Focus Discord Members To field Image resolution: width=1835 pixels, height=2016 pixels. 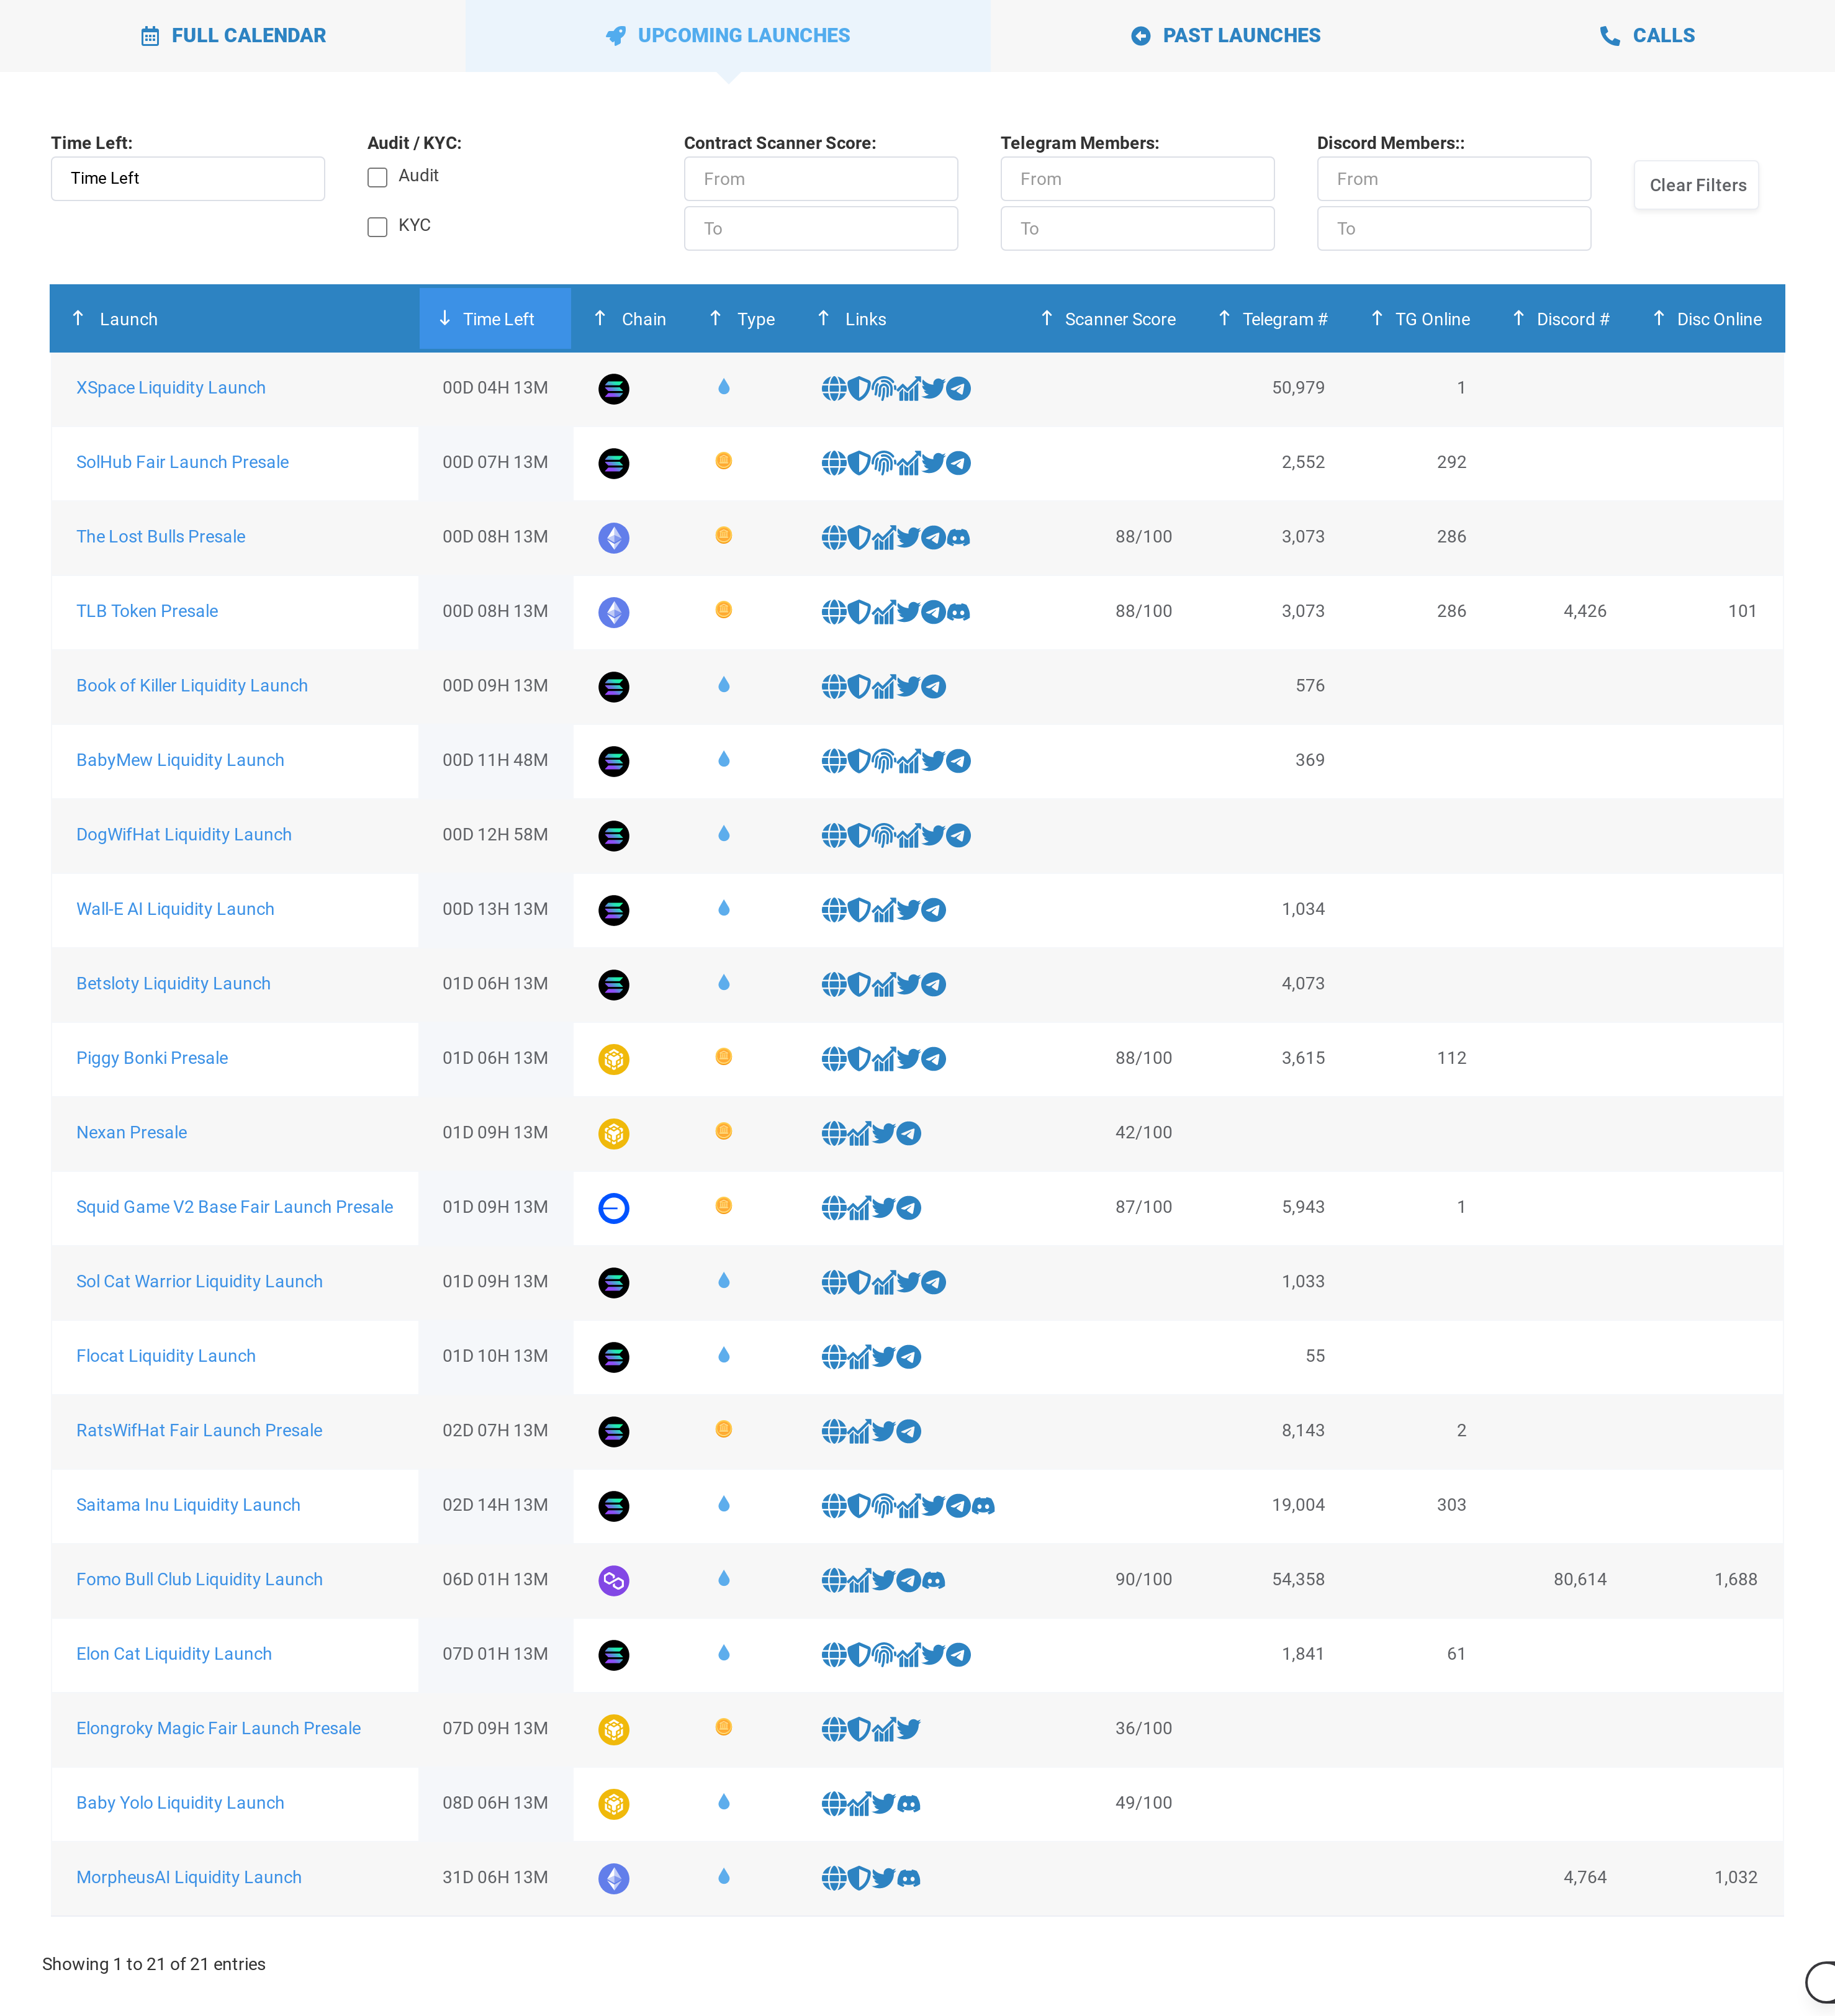[1454, 229]
